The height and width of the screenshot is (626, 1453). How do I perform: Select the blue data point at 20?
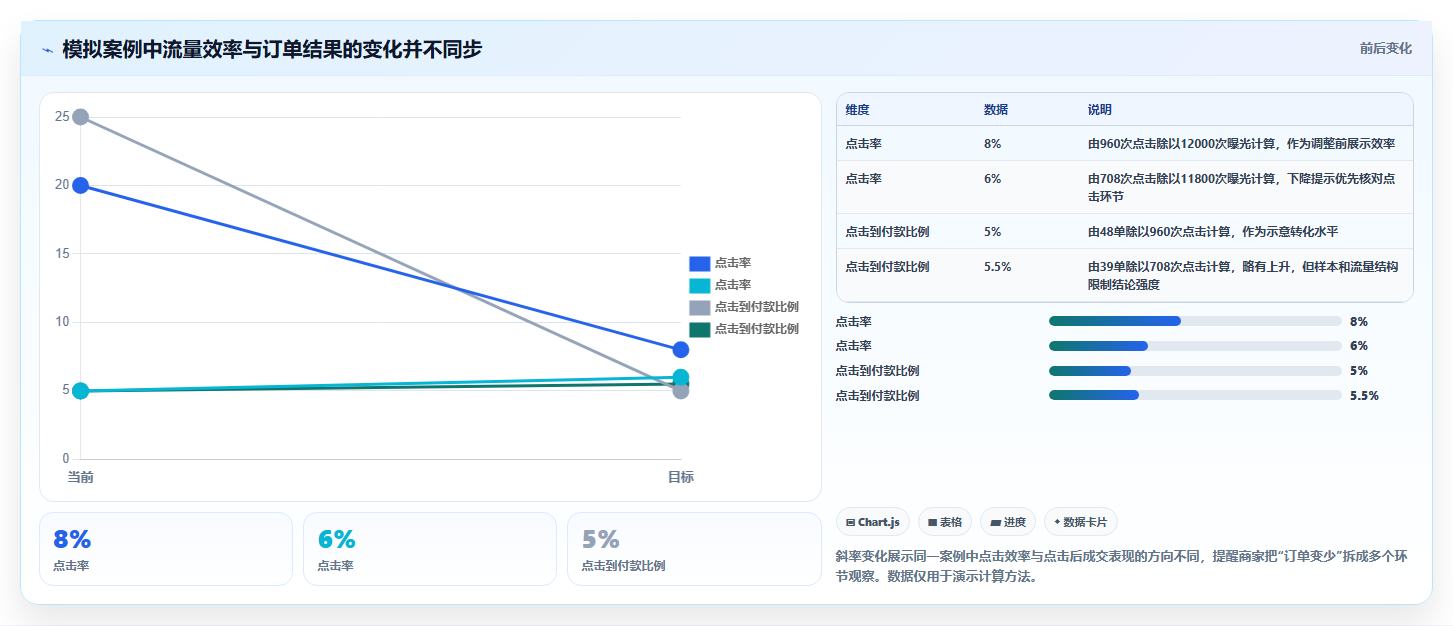(81, 185)
